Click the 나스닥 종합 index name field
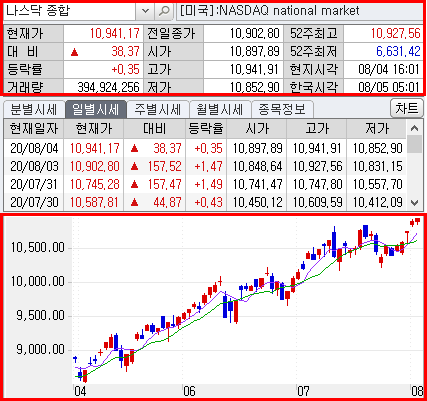Screen dimensions: 427x401 [x=70, y=11]
